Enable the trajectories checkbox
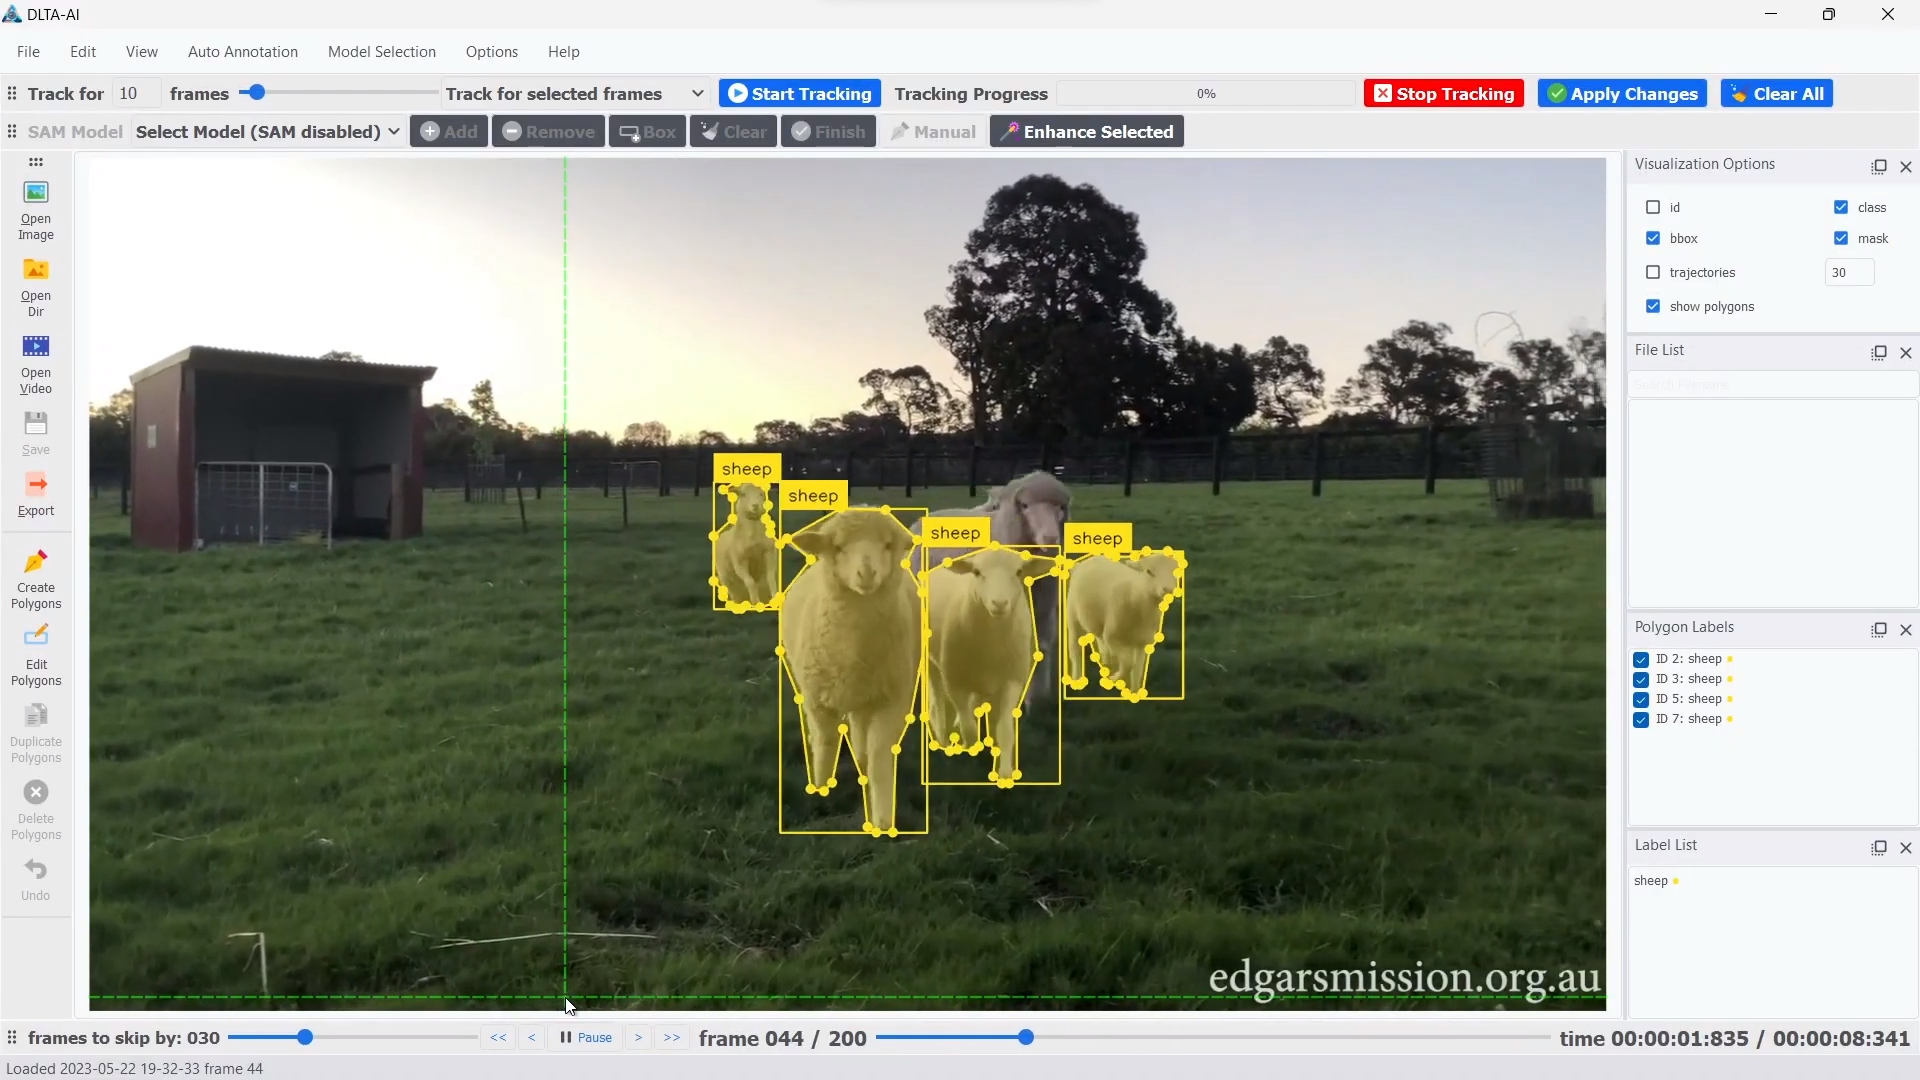 (1653, 272)
